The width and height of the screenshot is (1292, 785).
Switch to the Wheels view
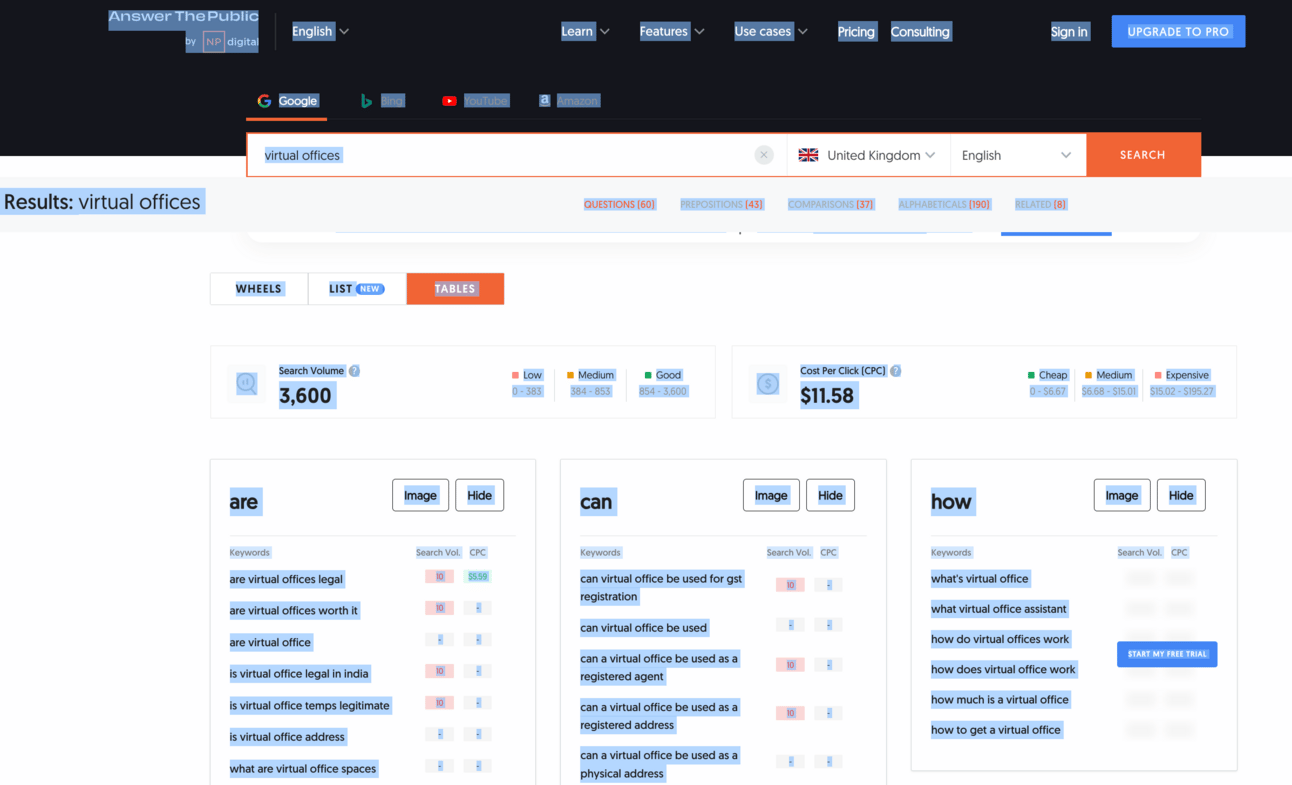click(259, 289)
